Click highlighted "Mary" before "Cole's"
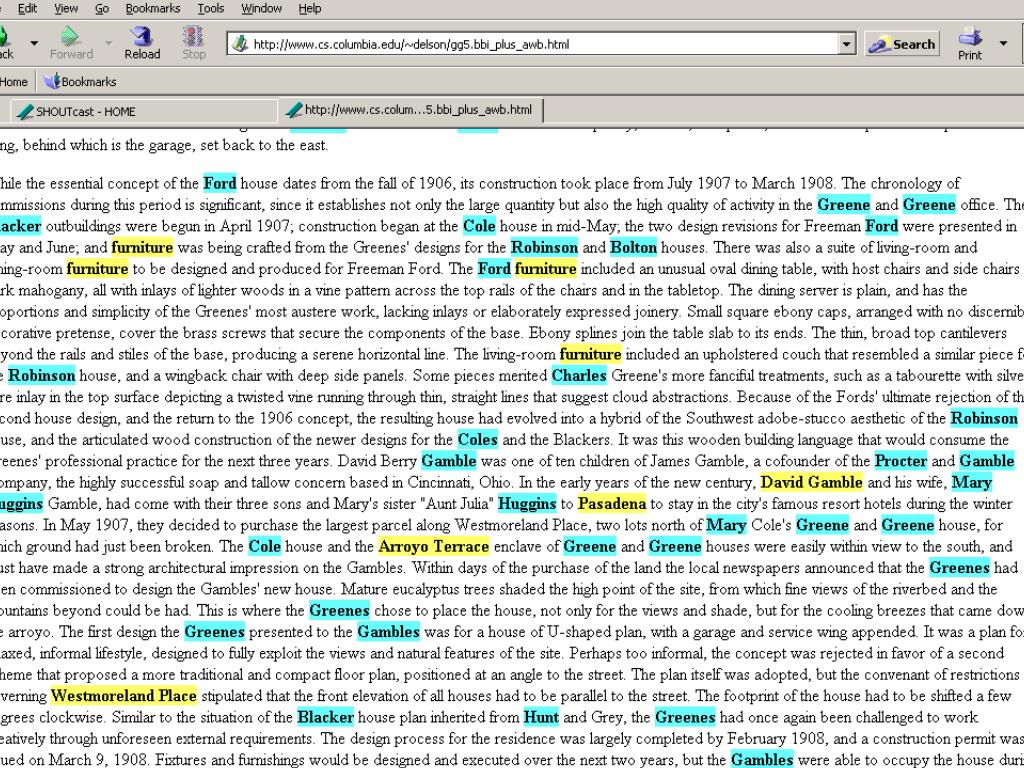Viewport: 1024px width, 768px height. 726,525
